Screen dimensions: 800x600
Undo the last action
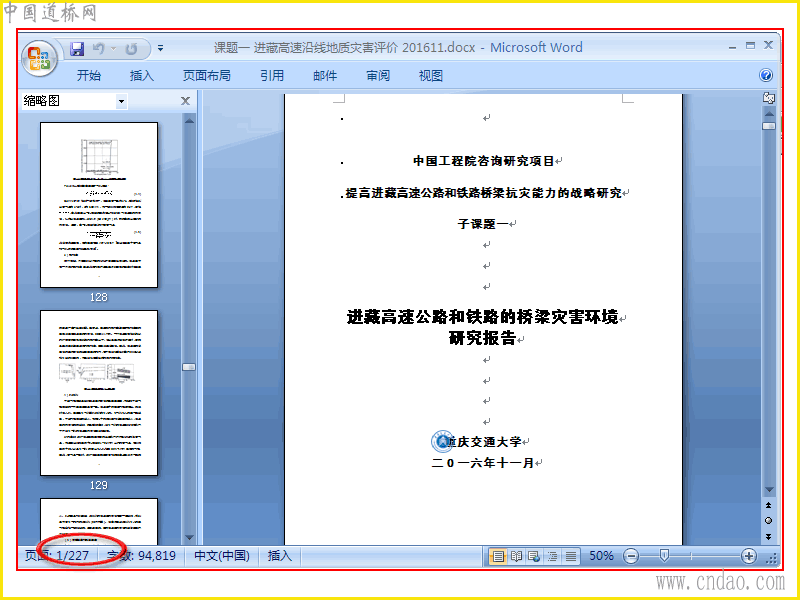98,49
